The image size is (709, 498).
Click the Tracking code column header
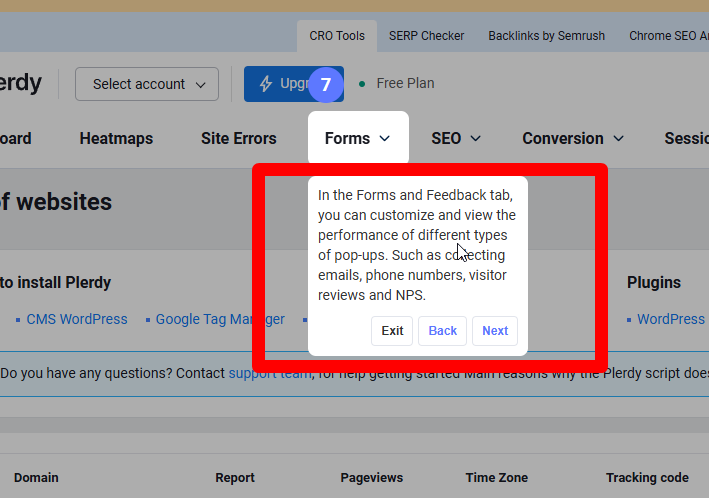(647, 478)
